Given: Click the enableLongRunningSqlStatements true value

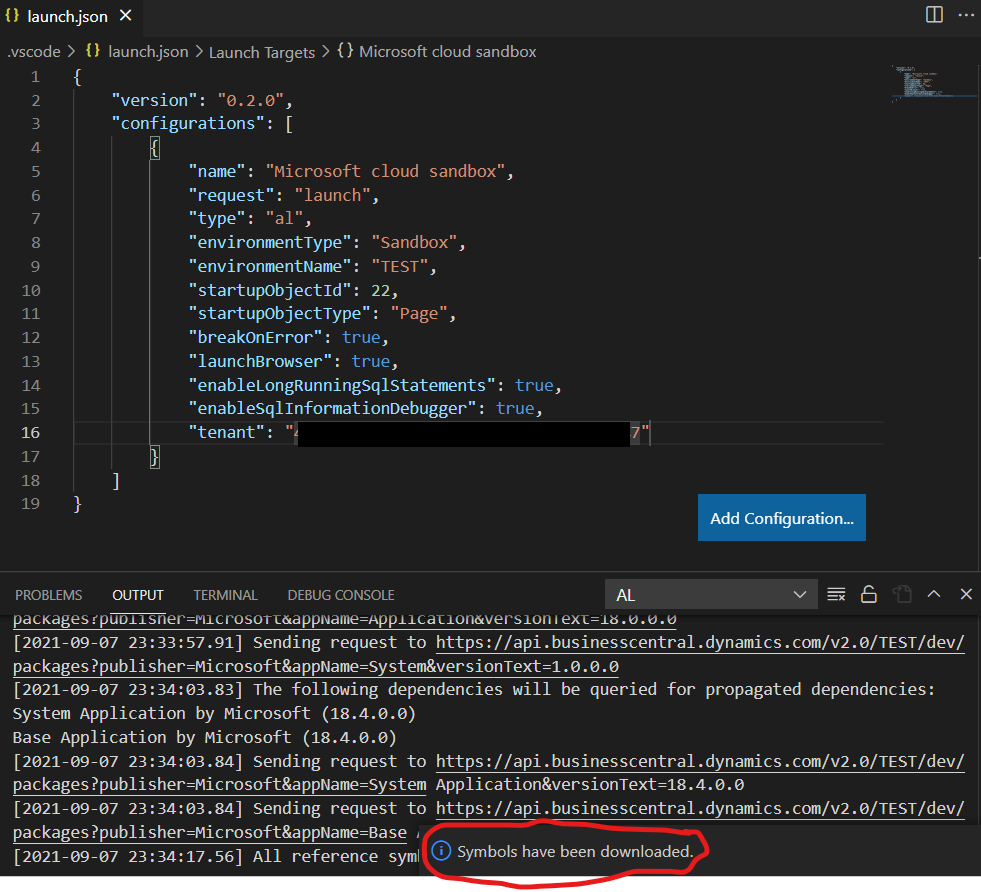Looking at the screenshot, I should pos(534,385).
